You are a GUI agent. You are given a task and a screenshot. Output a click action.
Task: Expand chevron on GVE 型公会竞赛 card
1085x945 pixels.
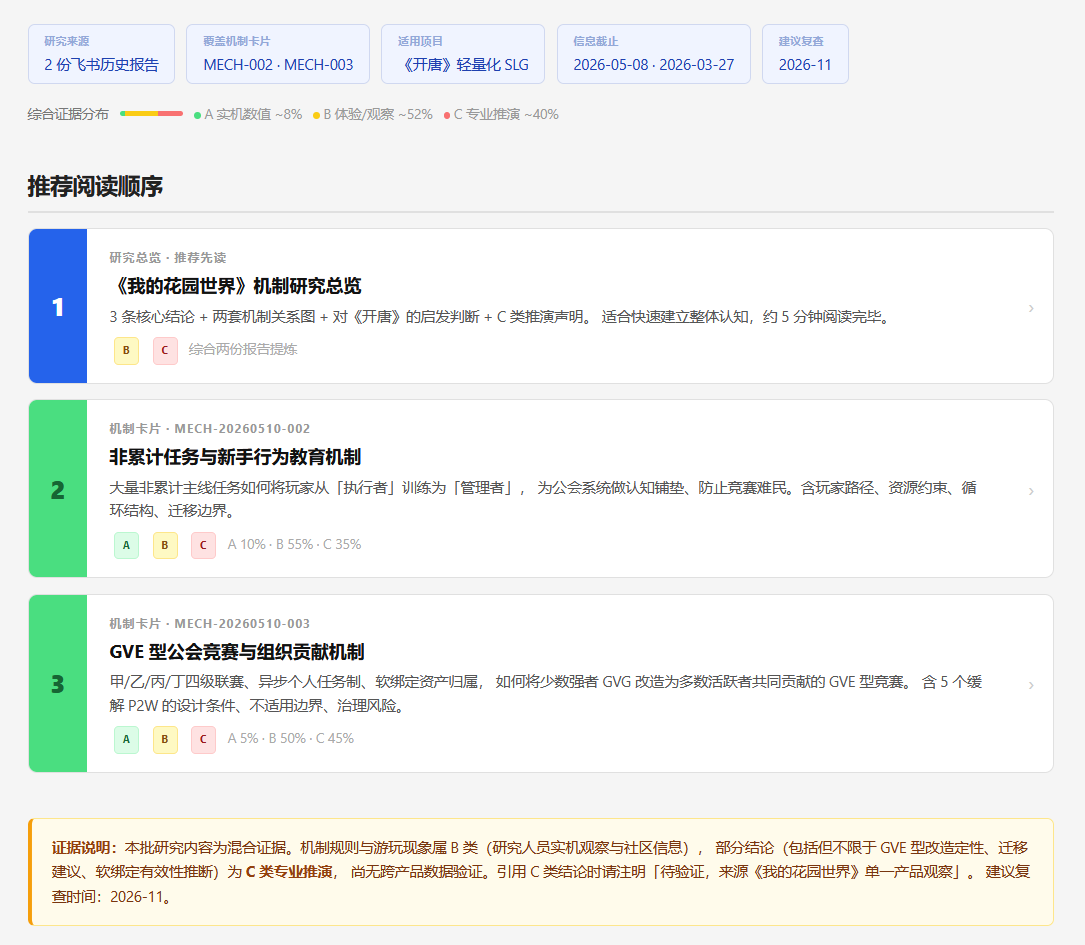[x=1031, y=685]
